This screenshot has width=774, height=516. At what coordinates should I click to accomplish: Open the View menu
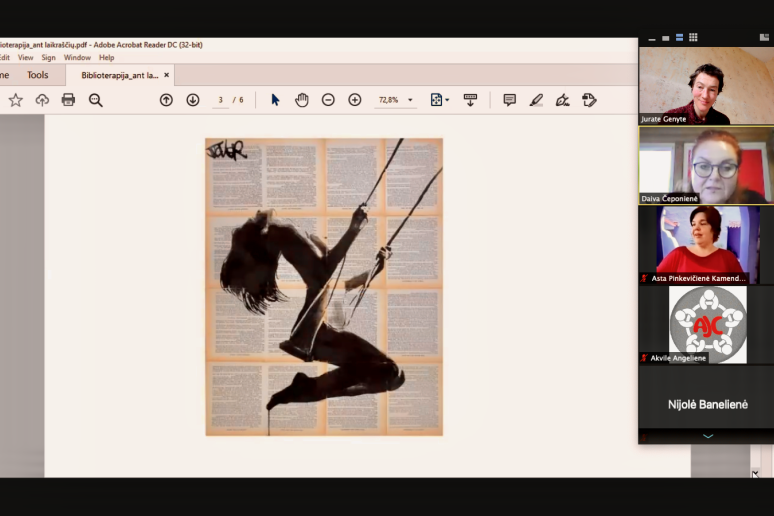pyautogui.click(x=26, y=57)
